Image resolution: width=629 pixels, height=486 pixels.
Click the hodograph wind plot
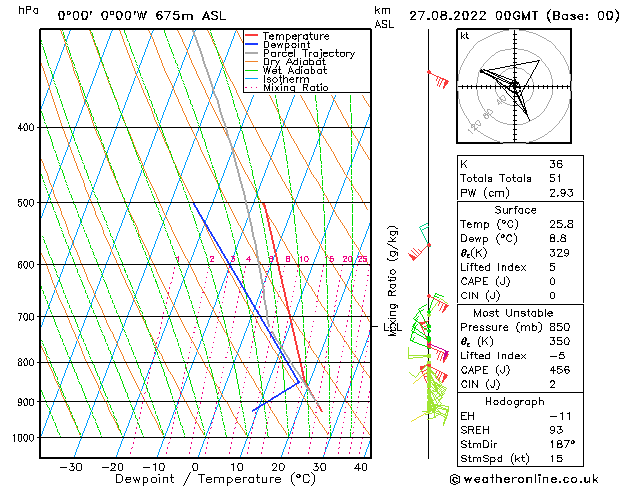click(514, 86)
